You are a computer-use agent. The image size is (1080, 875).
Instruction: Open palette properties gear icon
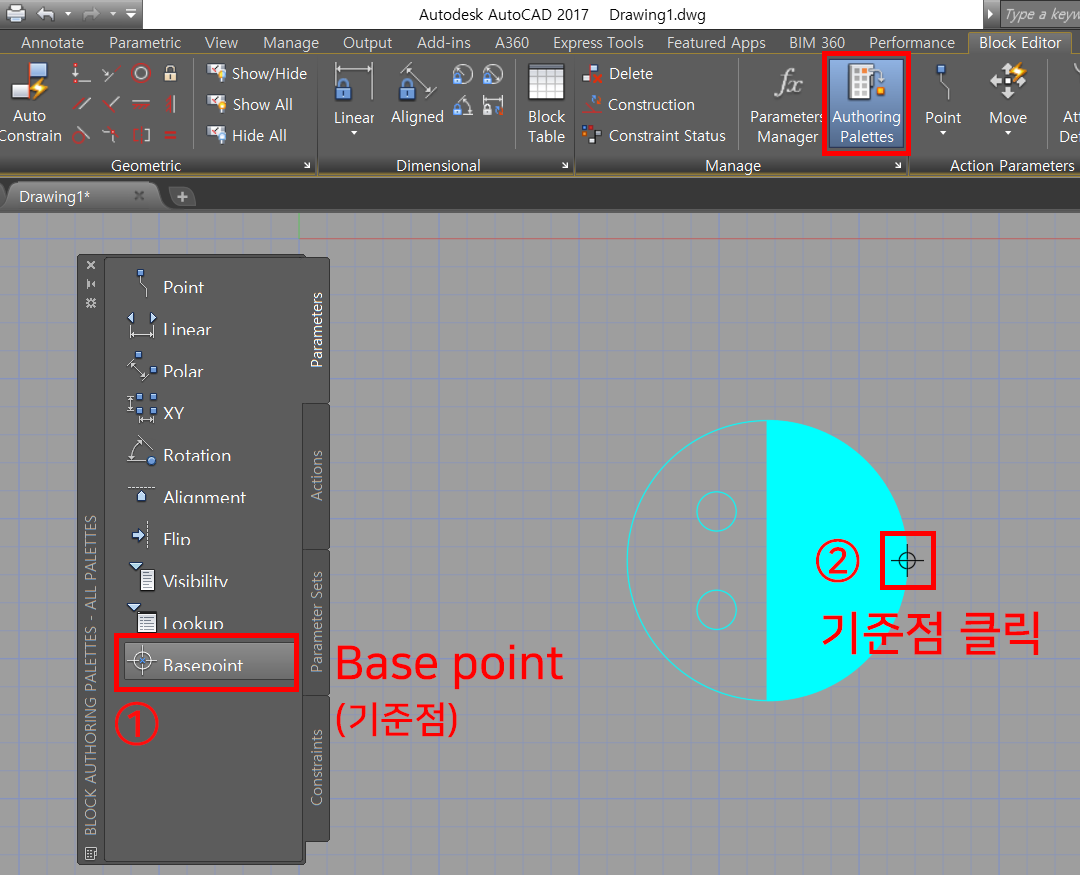91,303
